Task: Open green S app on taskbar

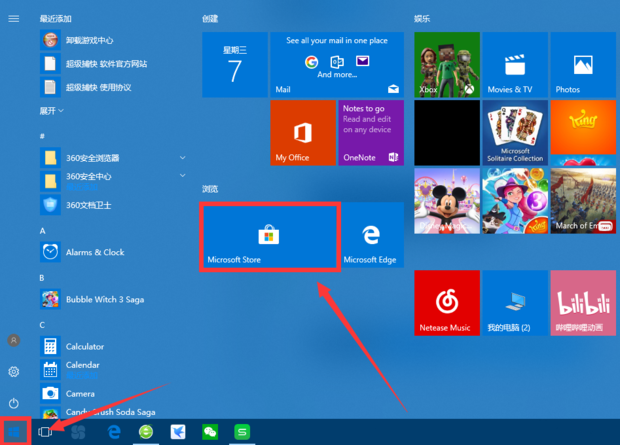Action: 242,432
